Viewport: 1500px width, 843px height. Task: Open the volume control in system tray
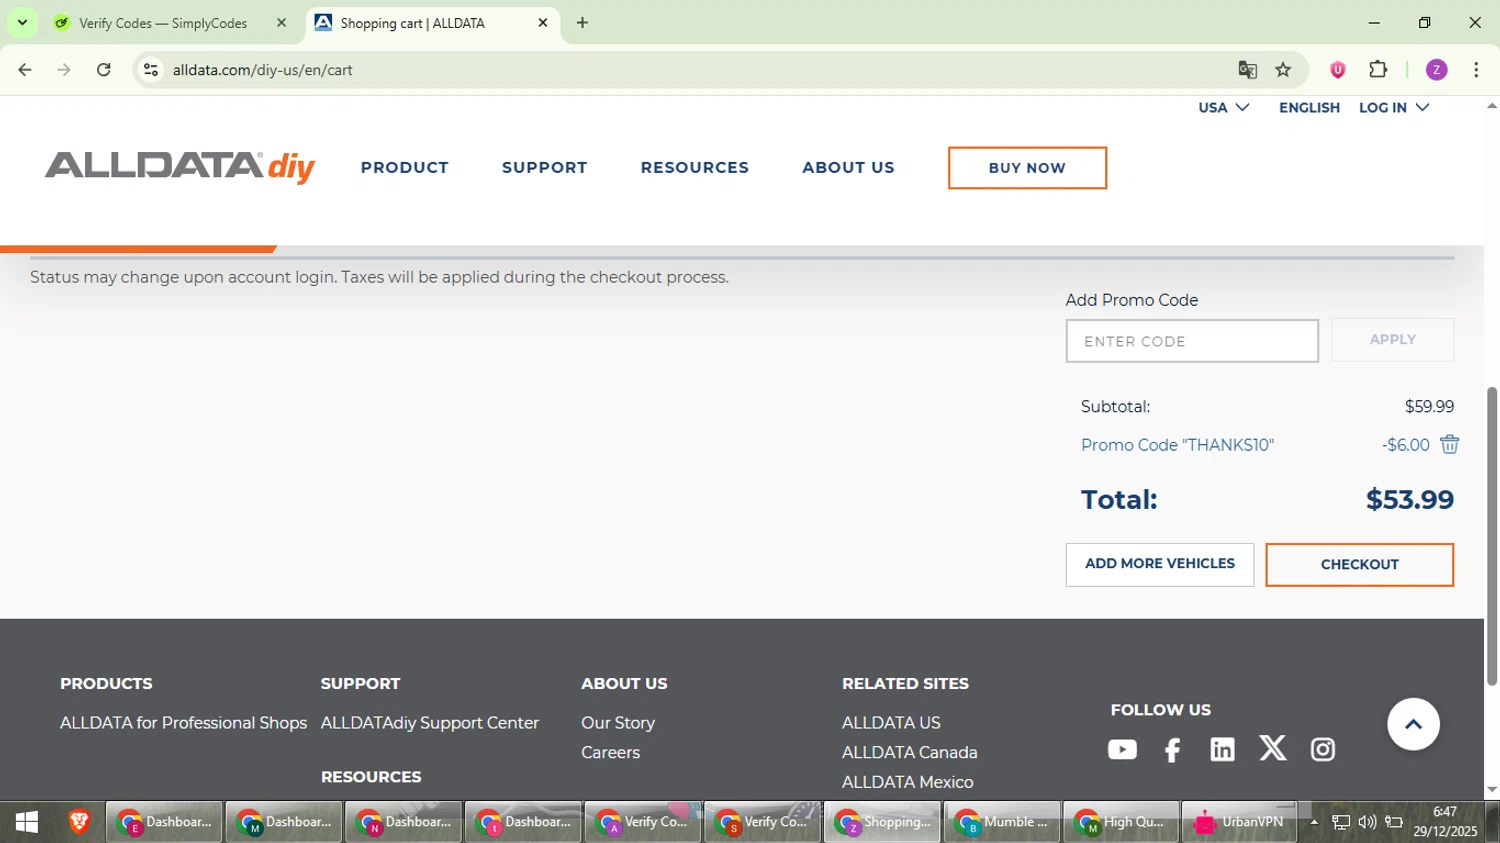tap(1366, 822)
